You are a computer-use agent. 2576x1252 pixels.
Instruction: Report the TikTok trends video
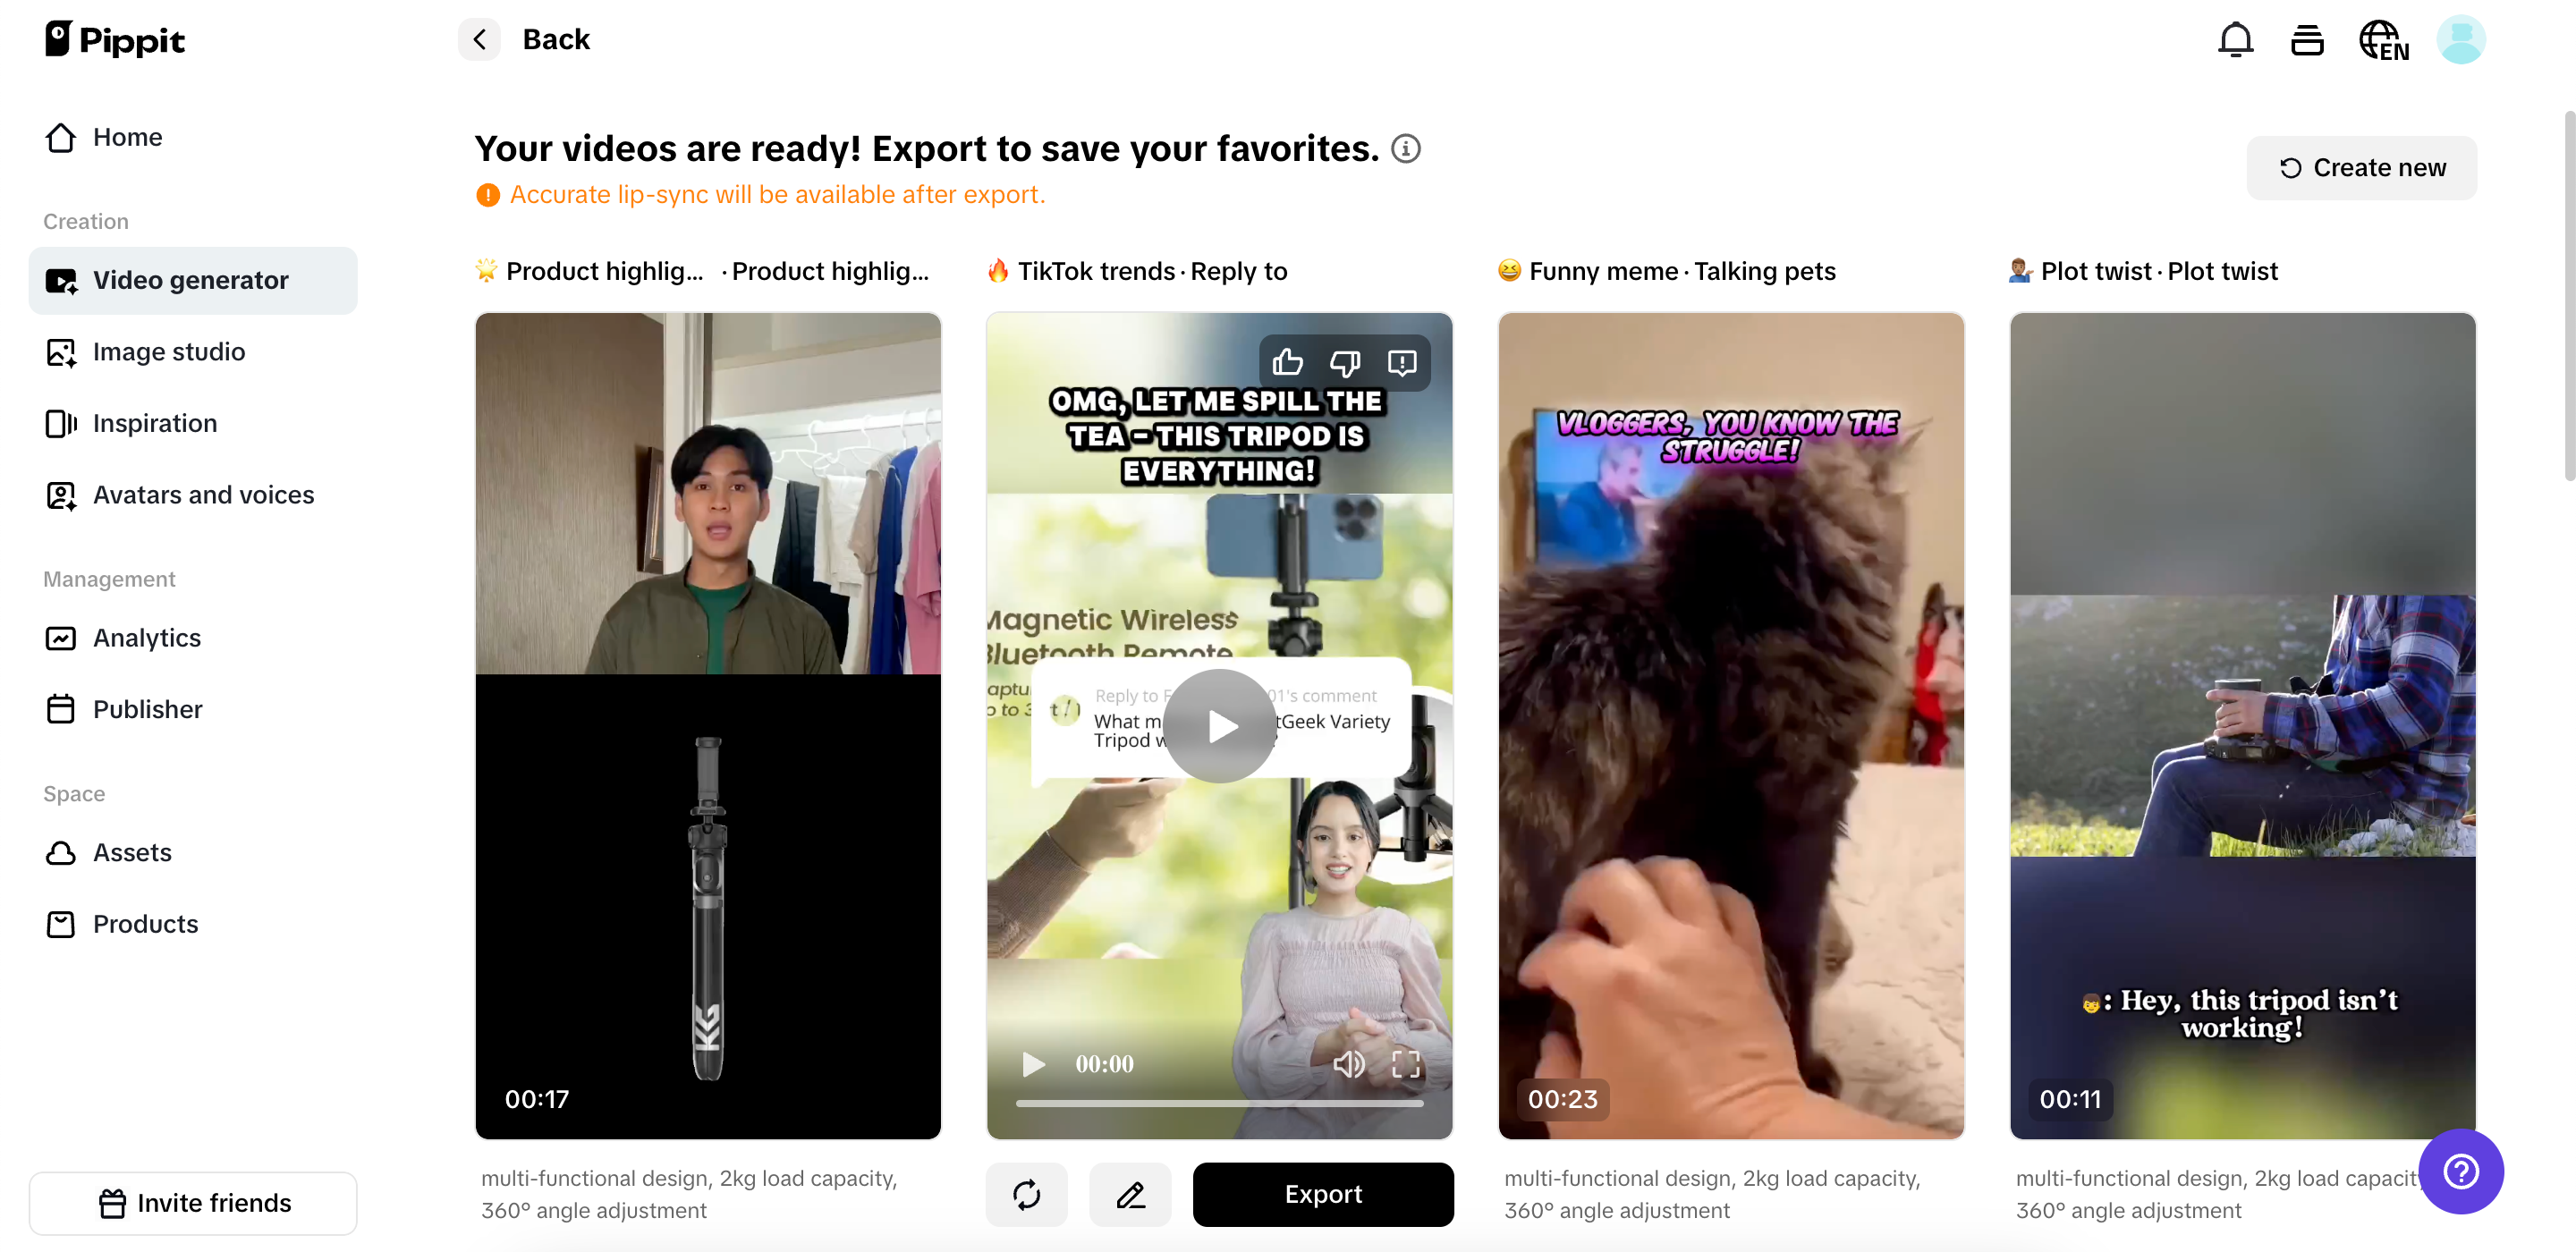click(x=1402, y=362)
